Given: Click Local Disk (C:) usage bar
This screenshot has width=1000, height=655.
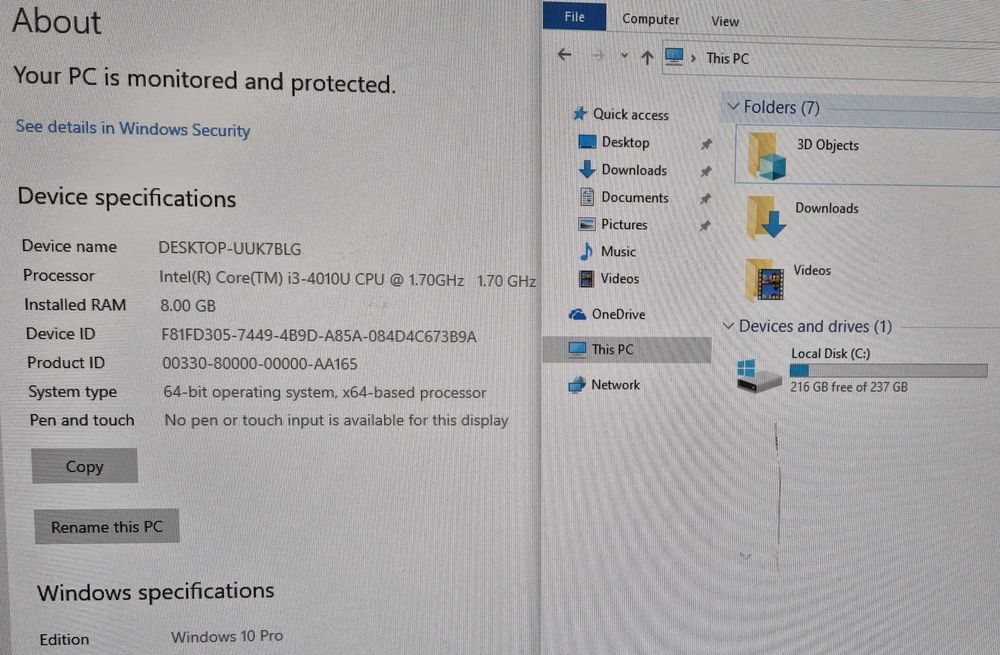Looking at the screenshot, I should coord(888,370).
